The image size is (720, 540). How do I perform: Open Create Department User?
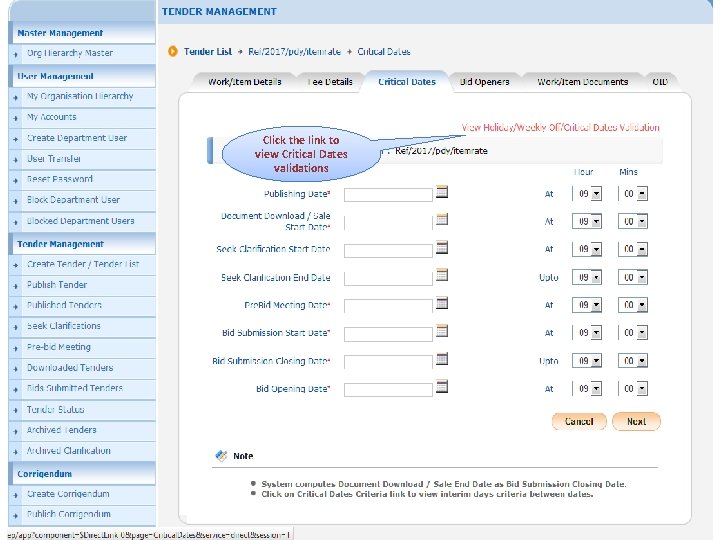coord(77,138)
